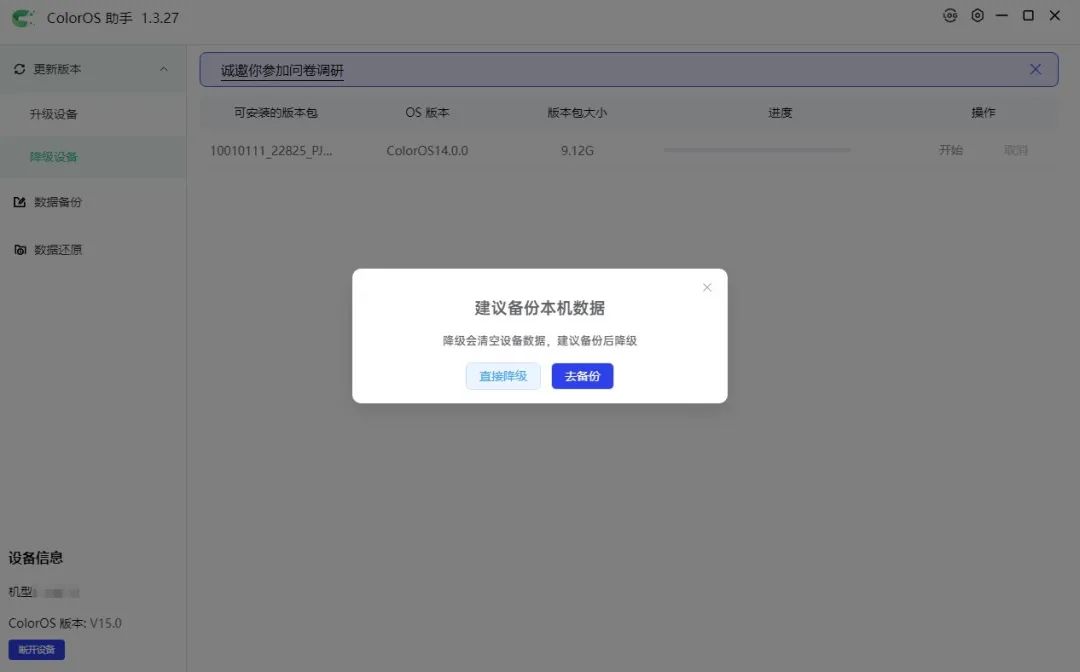Click the ColorOS assistant logo icon

[23, 18]
